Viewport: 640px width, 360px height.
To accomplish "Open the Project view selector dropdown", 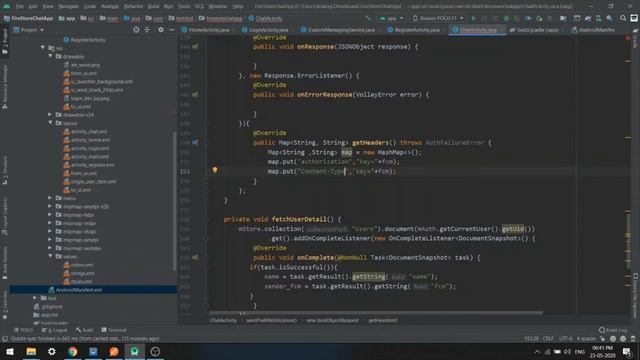I will 29,30.
